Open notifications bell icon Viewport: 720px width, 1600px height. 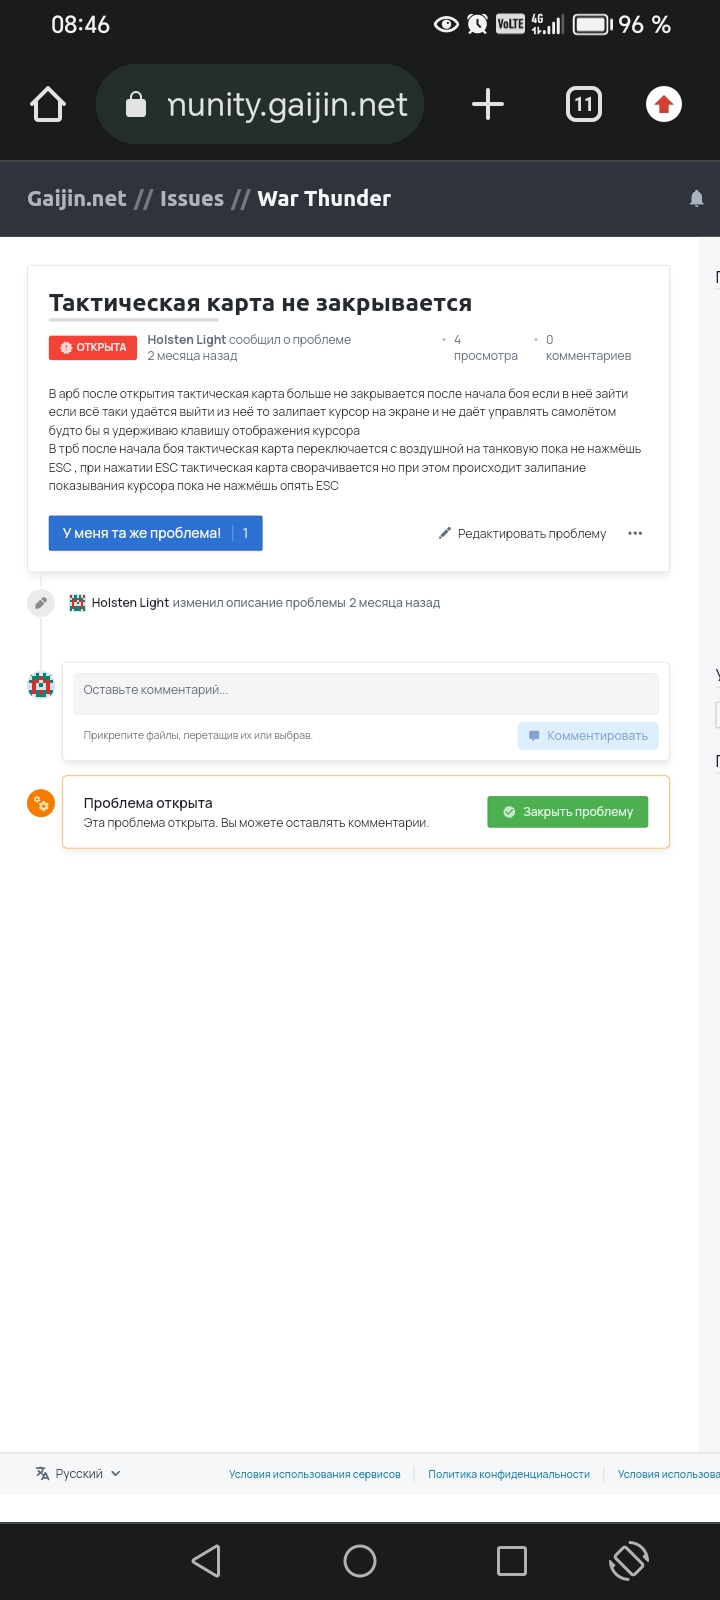(x=697, y=199)
